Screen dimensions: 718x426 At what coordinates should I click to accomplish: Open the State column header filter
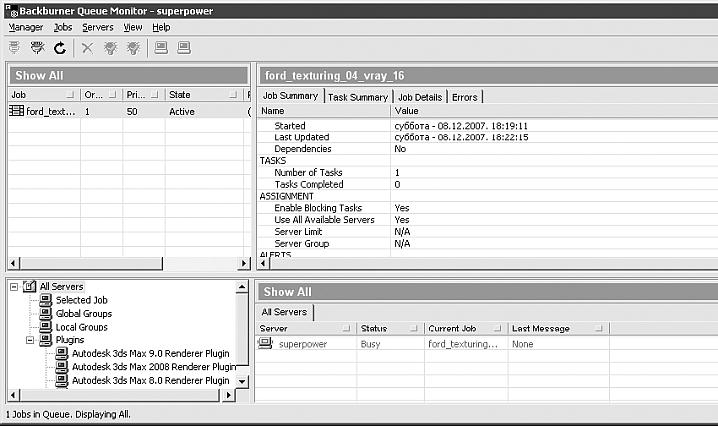pyautogui.click(x=234, y=95)
